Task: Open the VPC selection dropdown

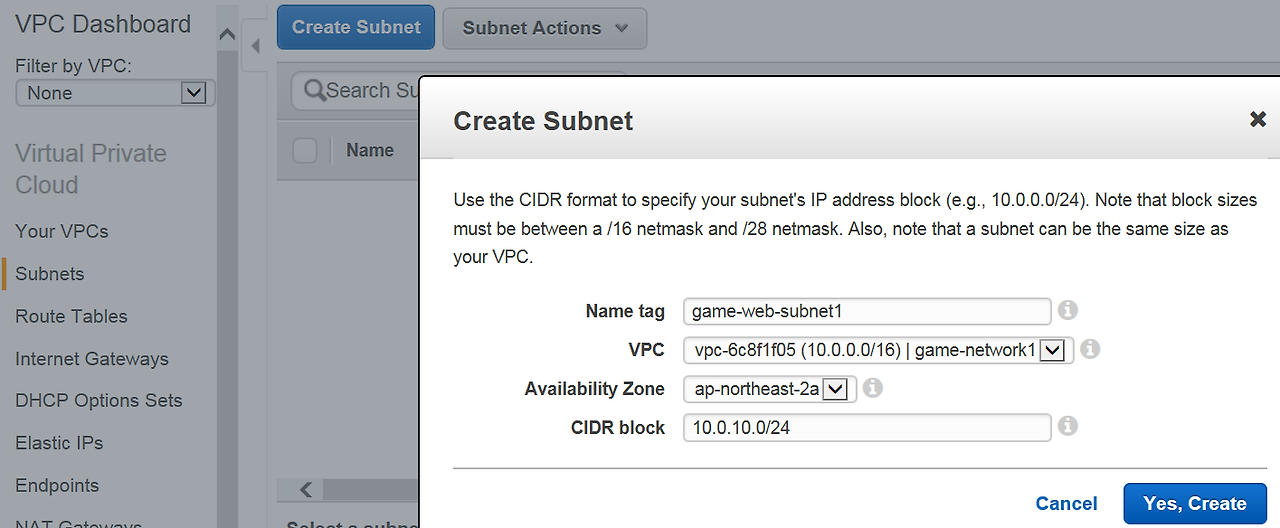Action: (x=878, y=350)
